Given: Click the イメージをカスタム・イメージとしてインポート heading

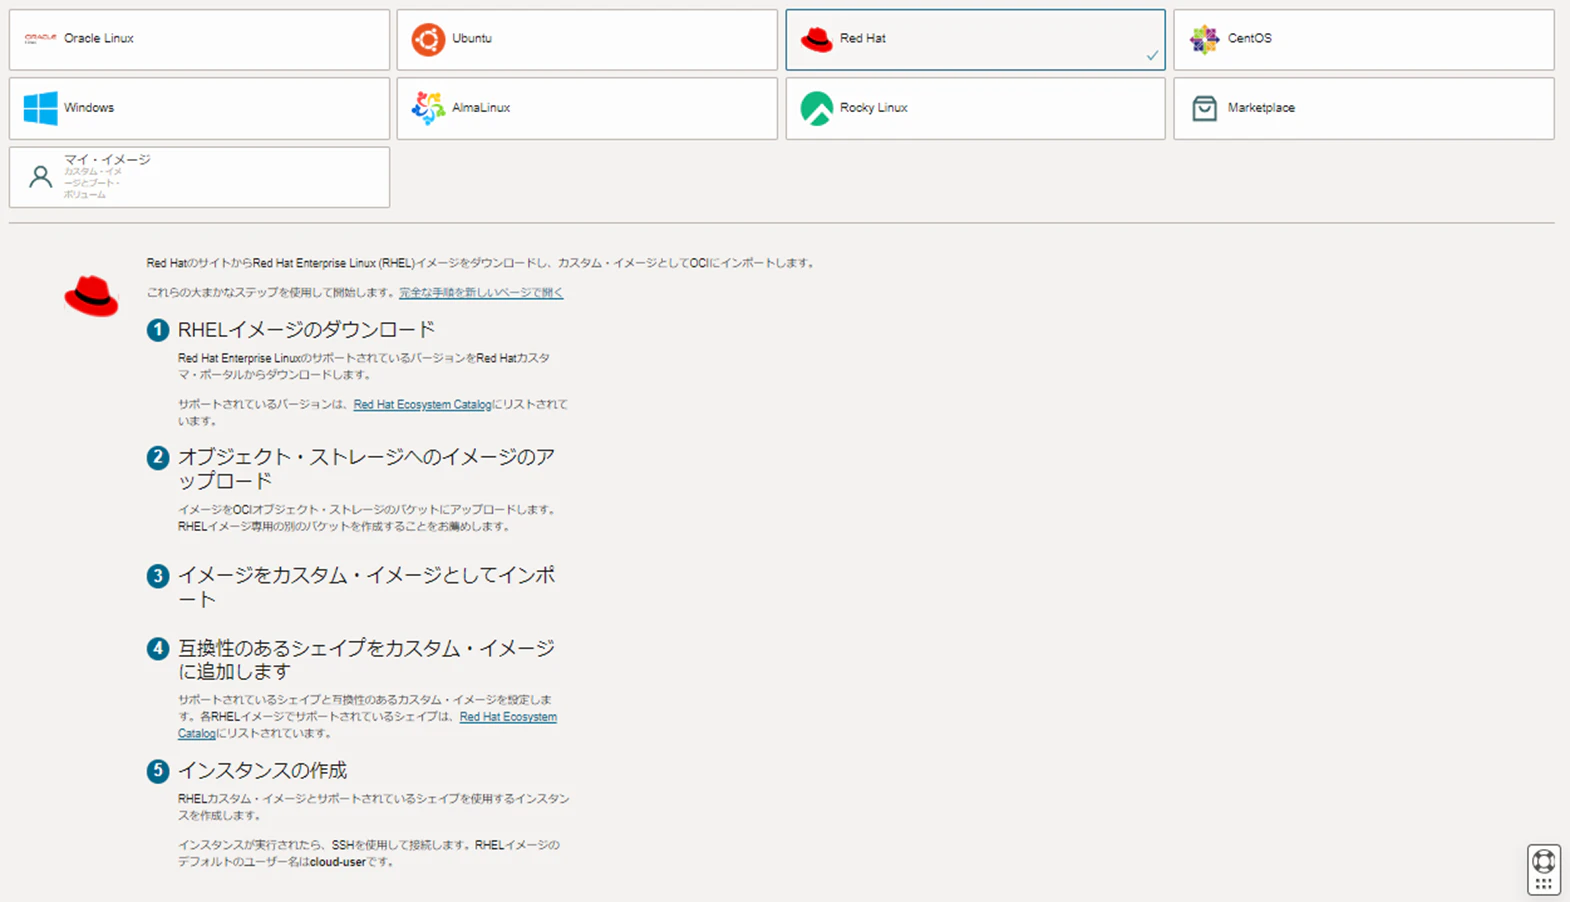Looking at the screenshot, I should 366,587.
